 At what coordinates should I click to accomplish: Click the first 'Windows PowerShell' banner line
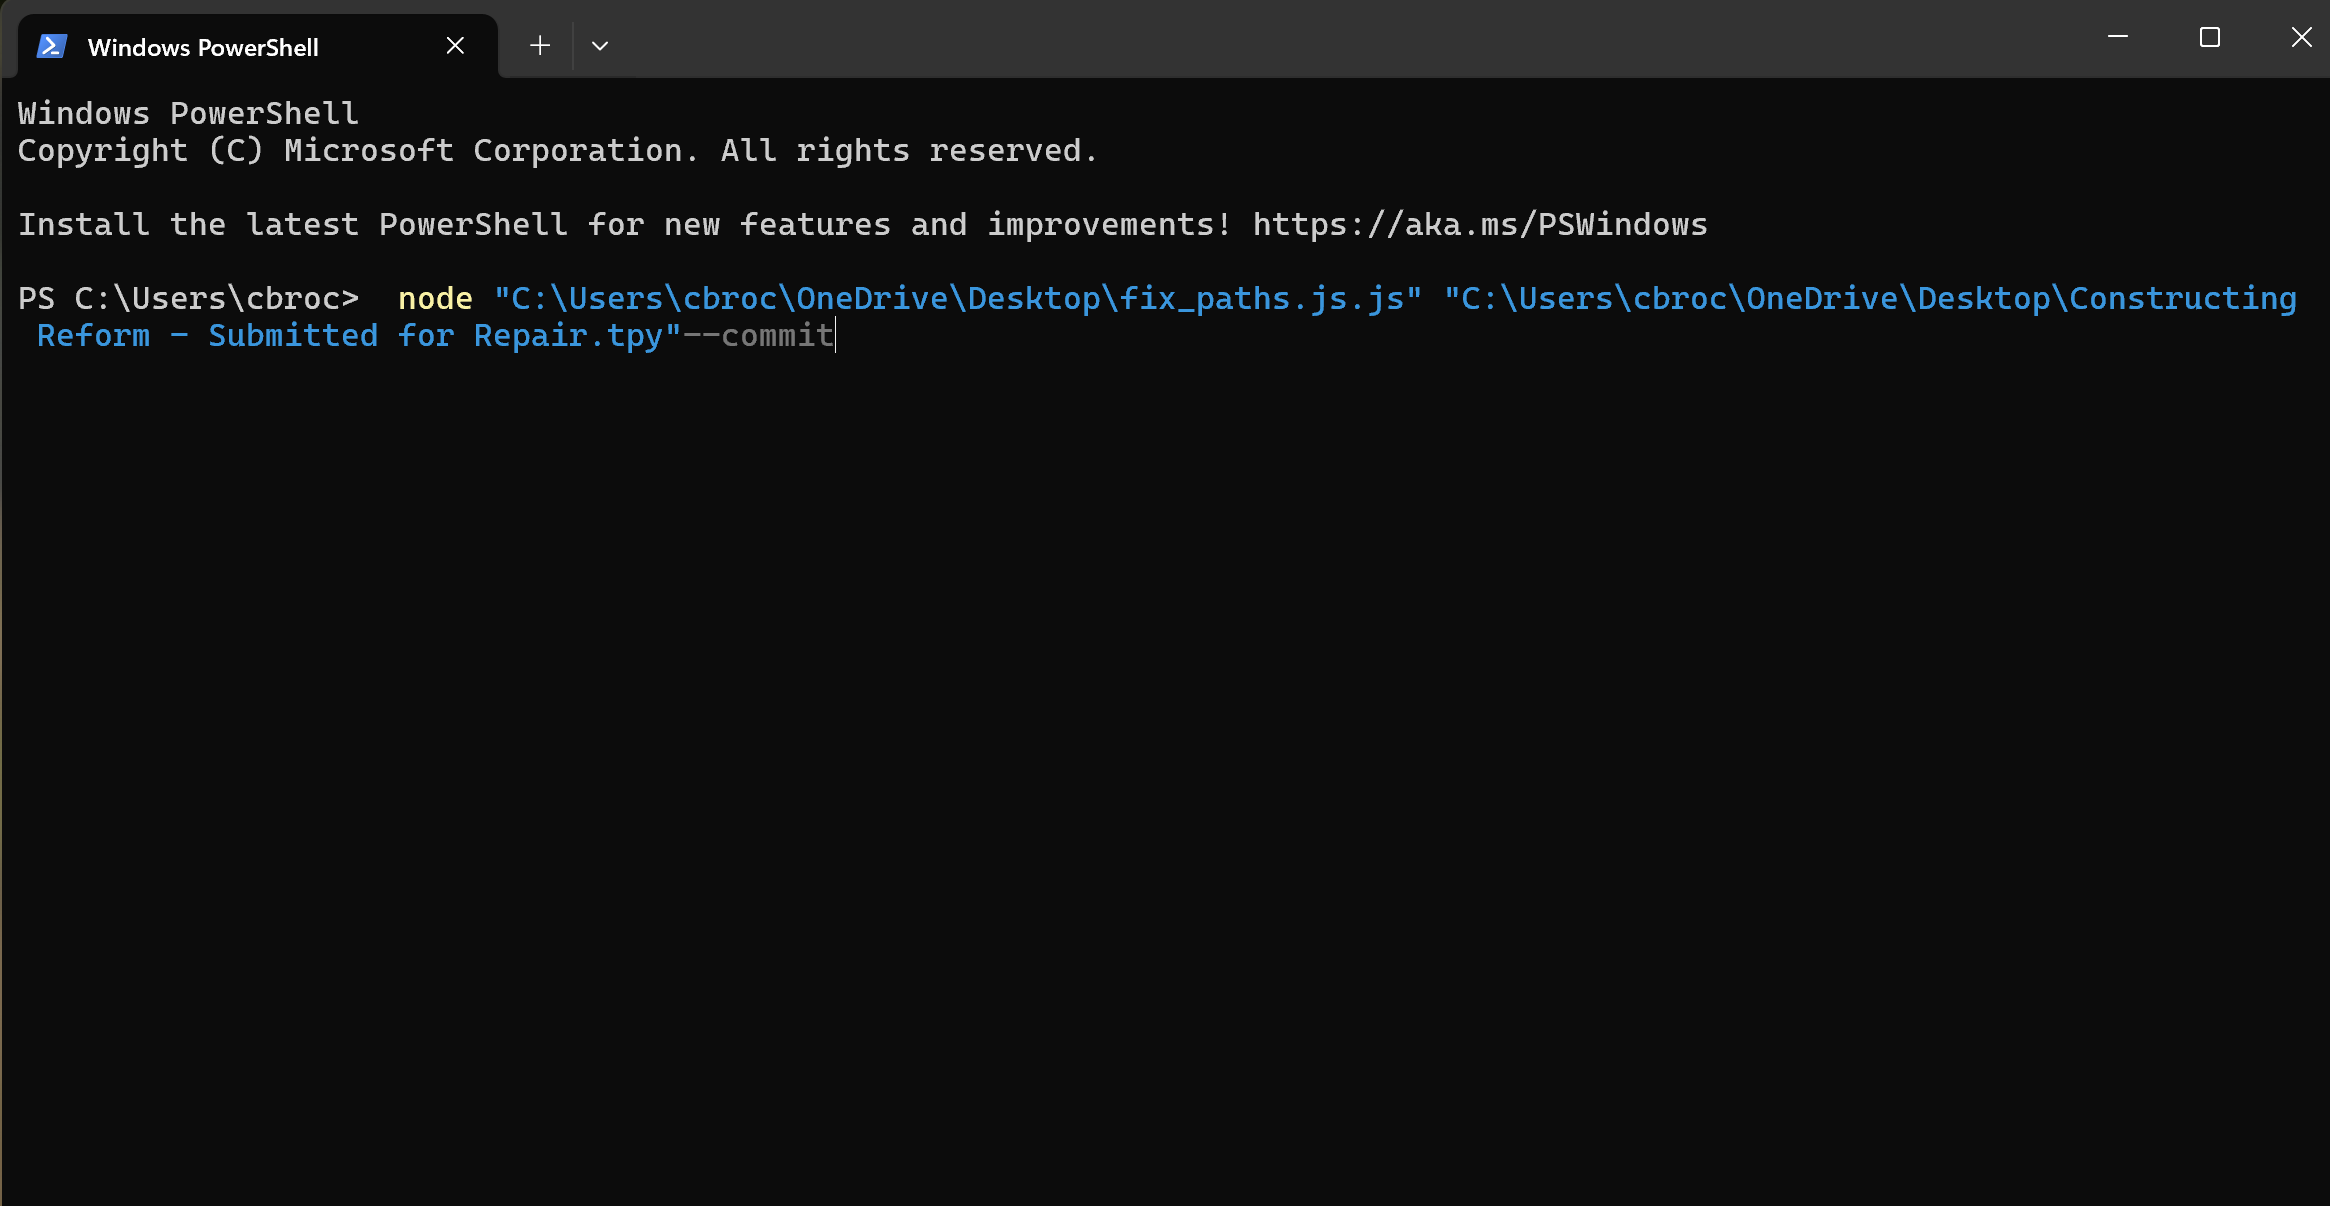coord(188,114)
